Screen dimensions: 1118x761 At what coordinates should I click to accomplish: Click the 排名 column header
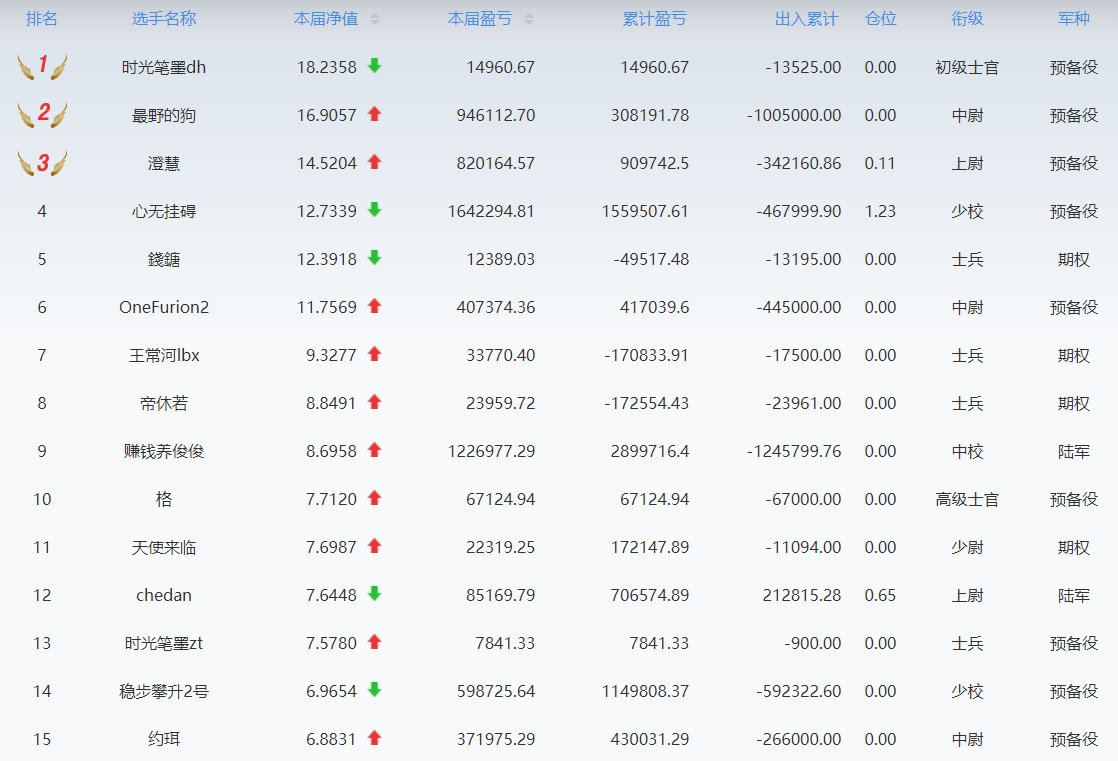(x=42, y=19)
